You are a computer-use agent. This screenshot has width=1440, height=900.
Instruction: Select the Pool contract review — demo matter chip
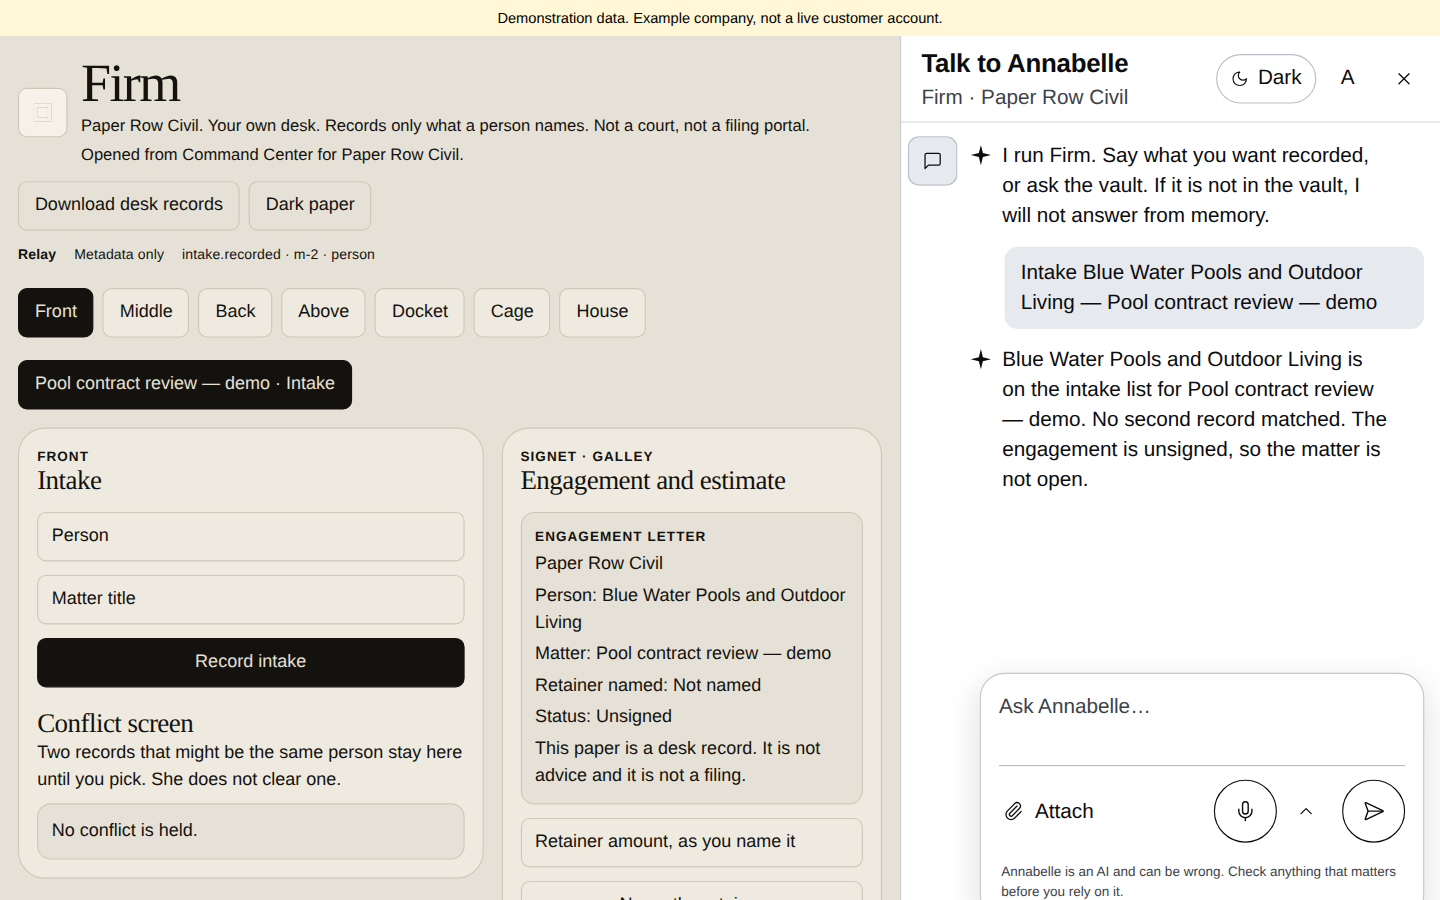185,384
